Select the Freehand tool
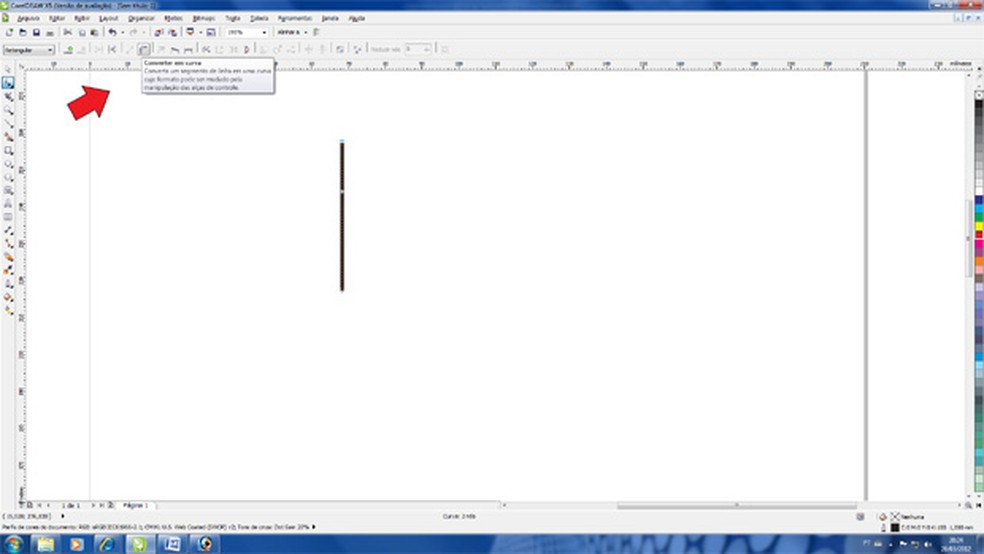 tap(8, 124)
